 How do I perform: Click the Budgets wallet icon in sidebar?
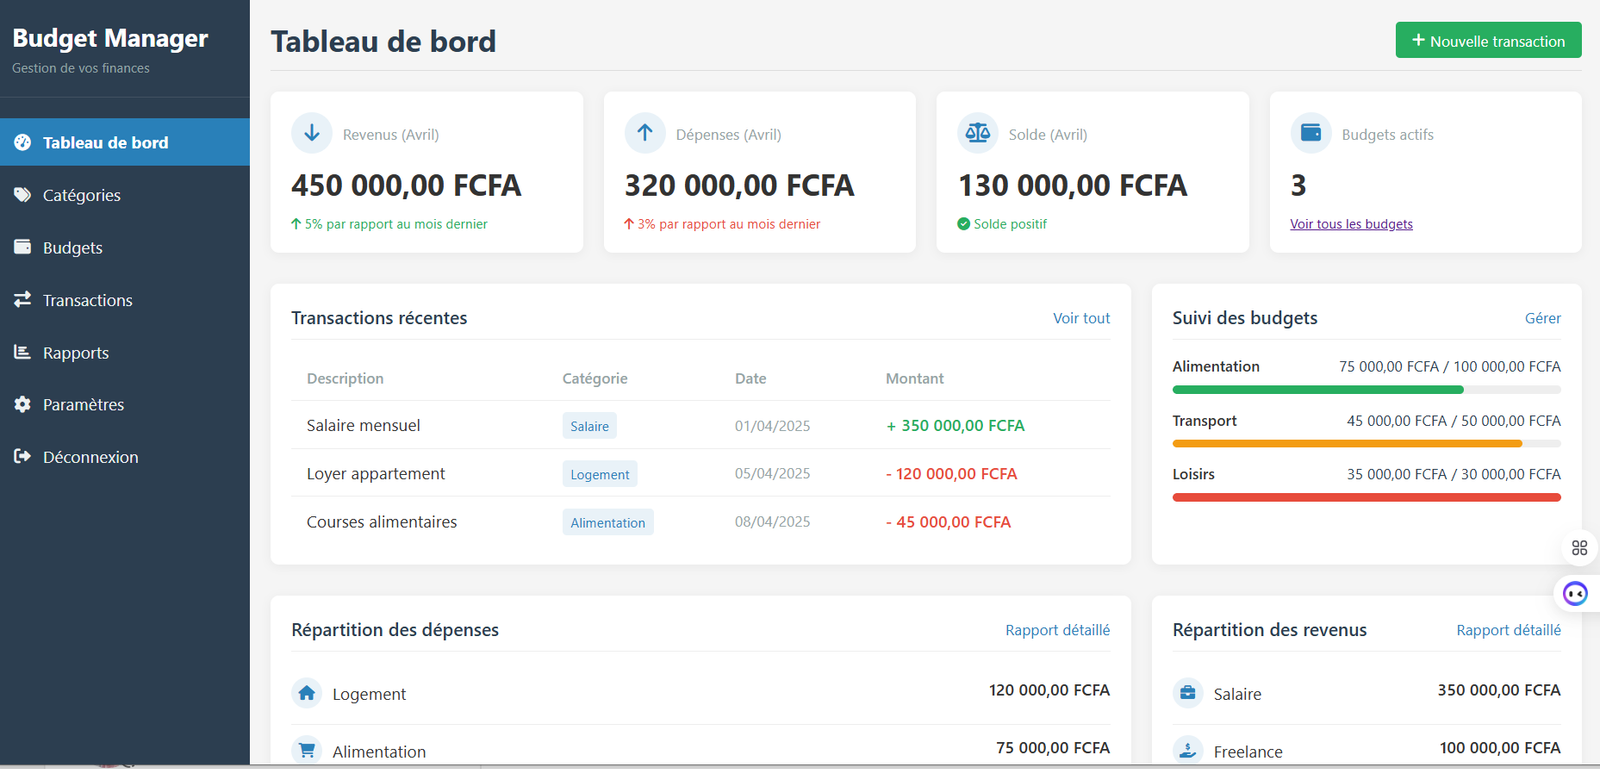[x=22, y=247]
